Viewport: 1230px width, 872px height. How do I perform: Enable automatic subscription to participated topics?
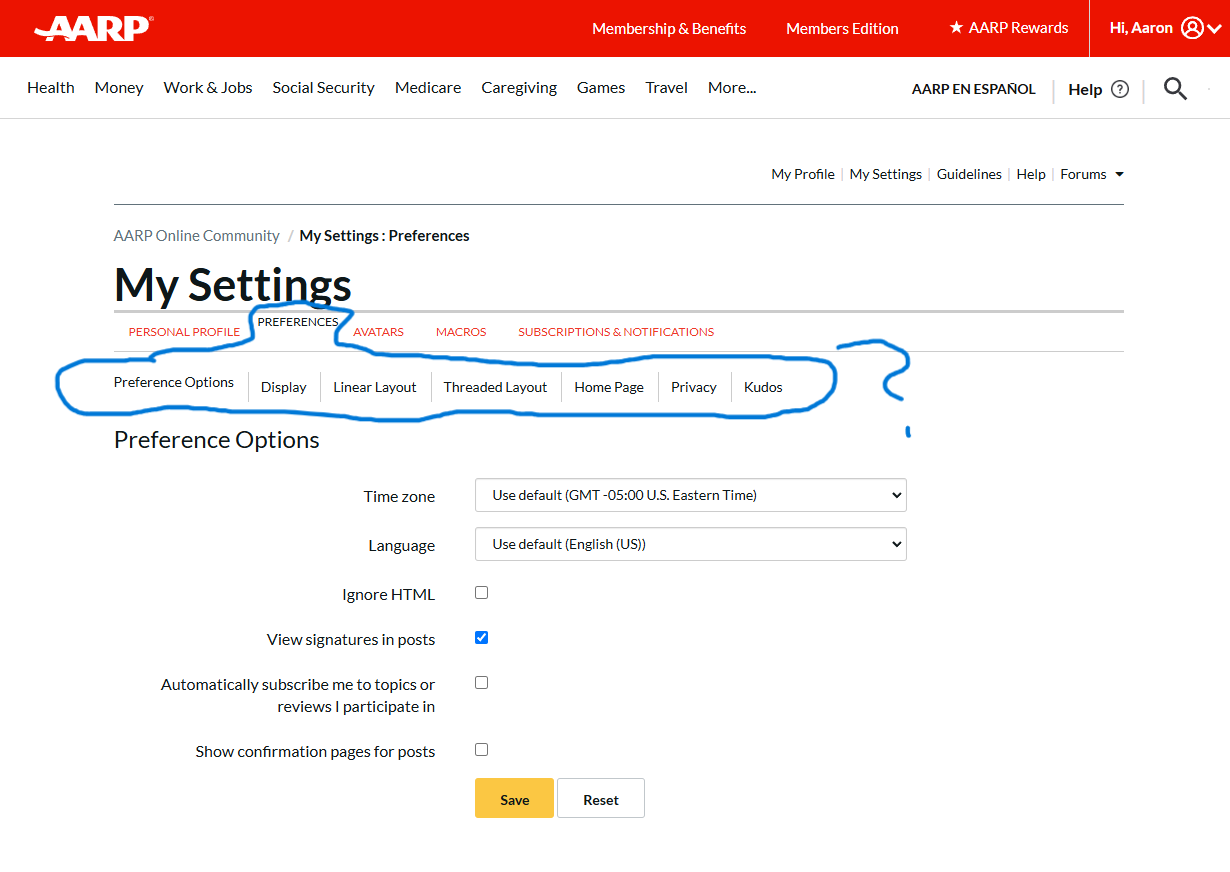point(481,682)
